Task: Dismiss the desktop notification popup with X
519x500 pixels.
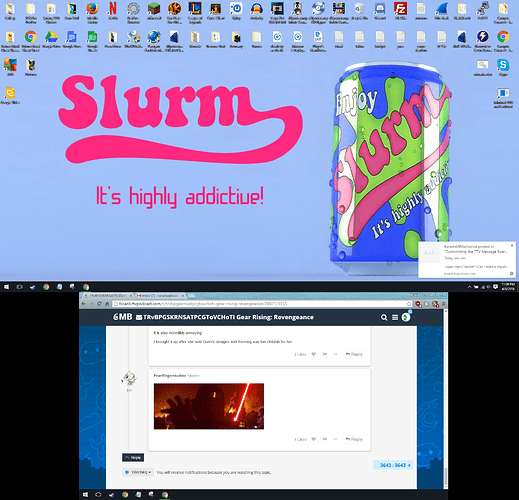Action: pos(512,245)
